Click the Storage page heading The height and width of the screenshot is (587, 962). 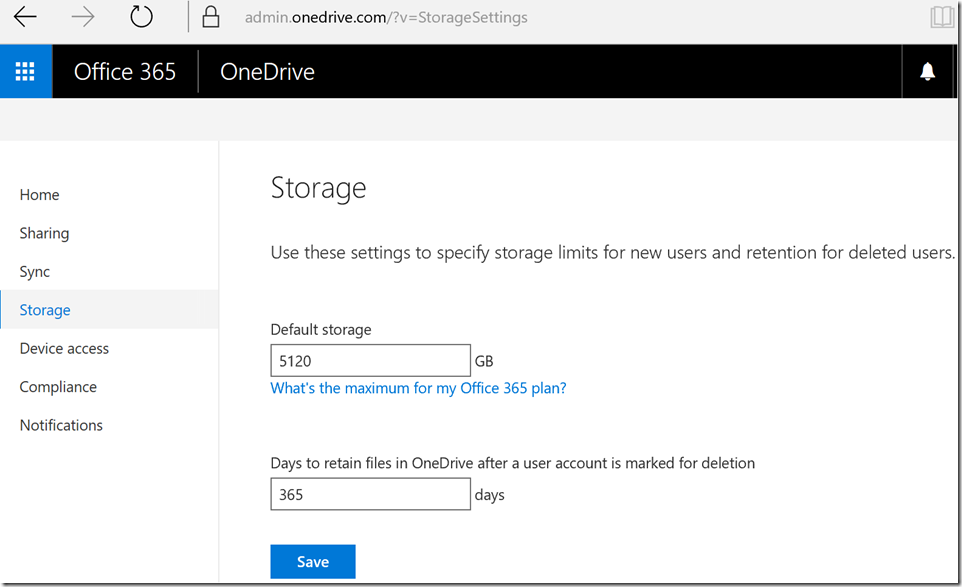click(318, 188)
